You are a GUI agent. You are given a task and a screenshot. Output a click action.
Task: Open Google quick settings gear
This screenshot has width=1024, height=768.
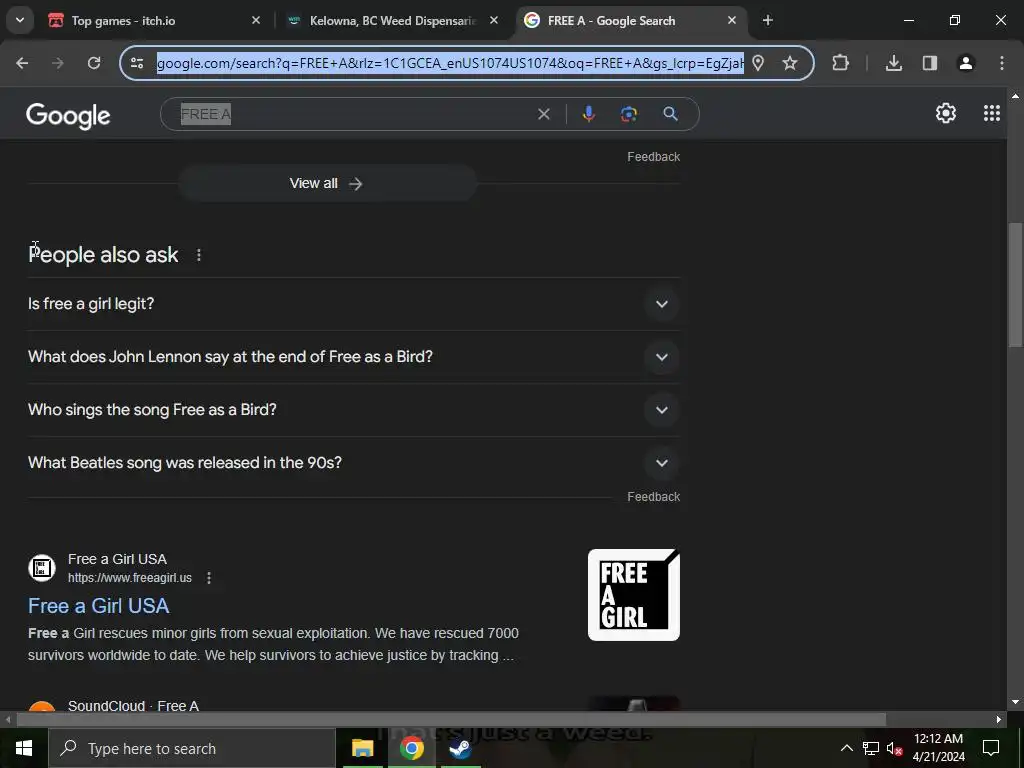946,114
